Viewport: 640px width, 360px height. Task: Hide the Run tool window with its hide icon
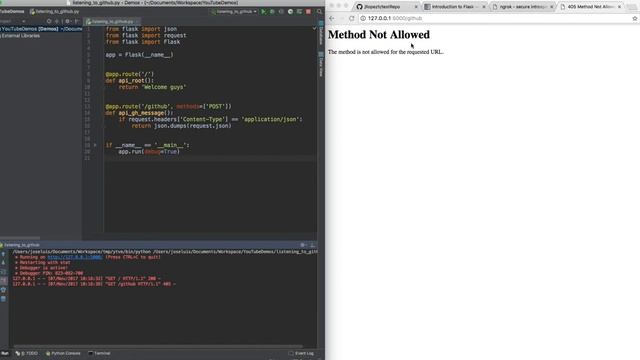[313, 245]
